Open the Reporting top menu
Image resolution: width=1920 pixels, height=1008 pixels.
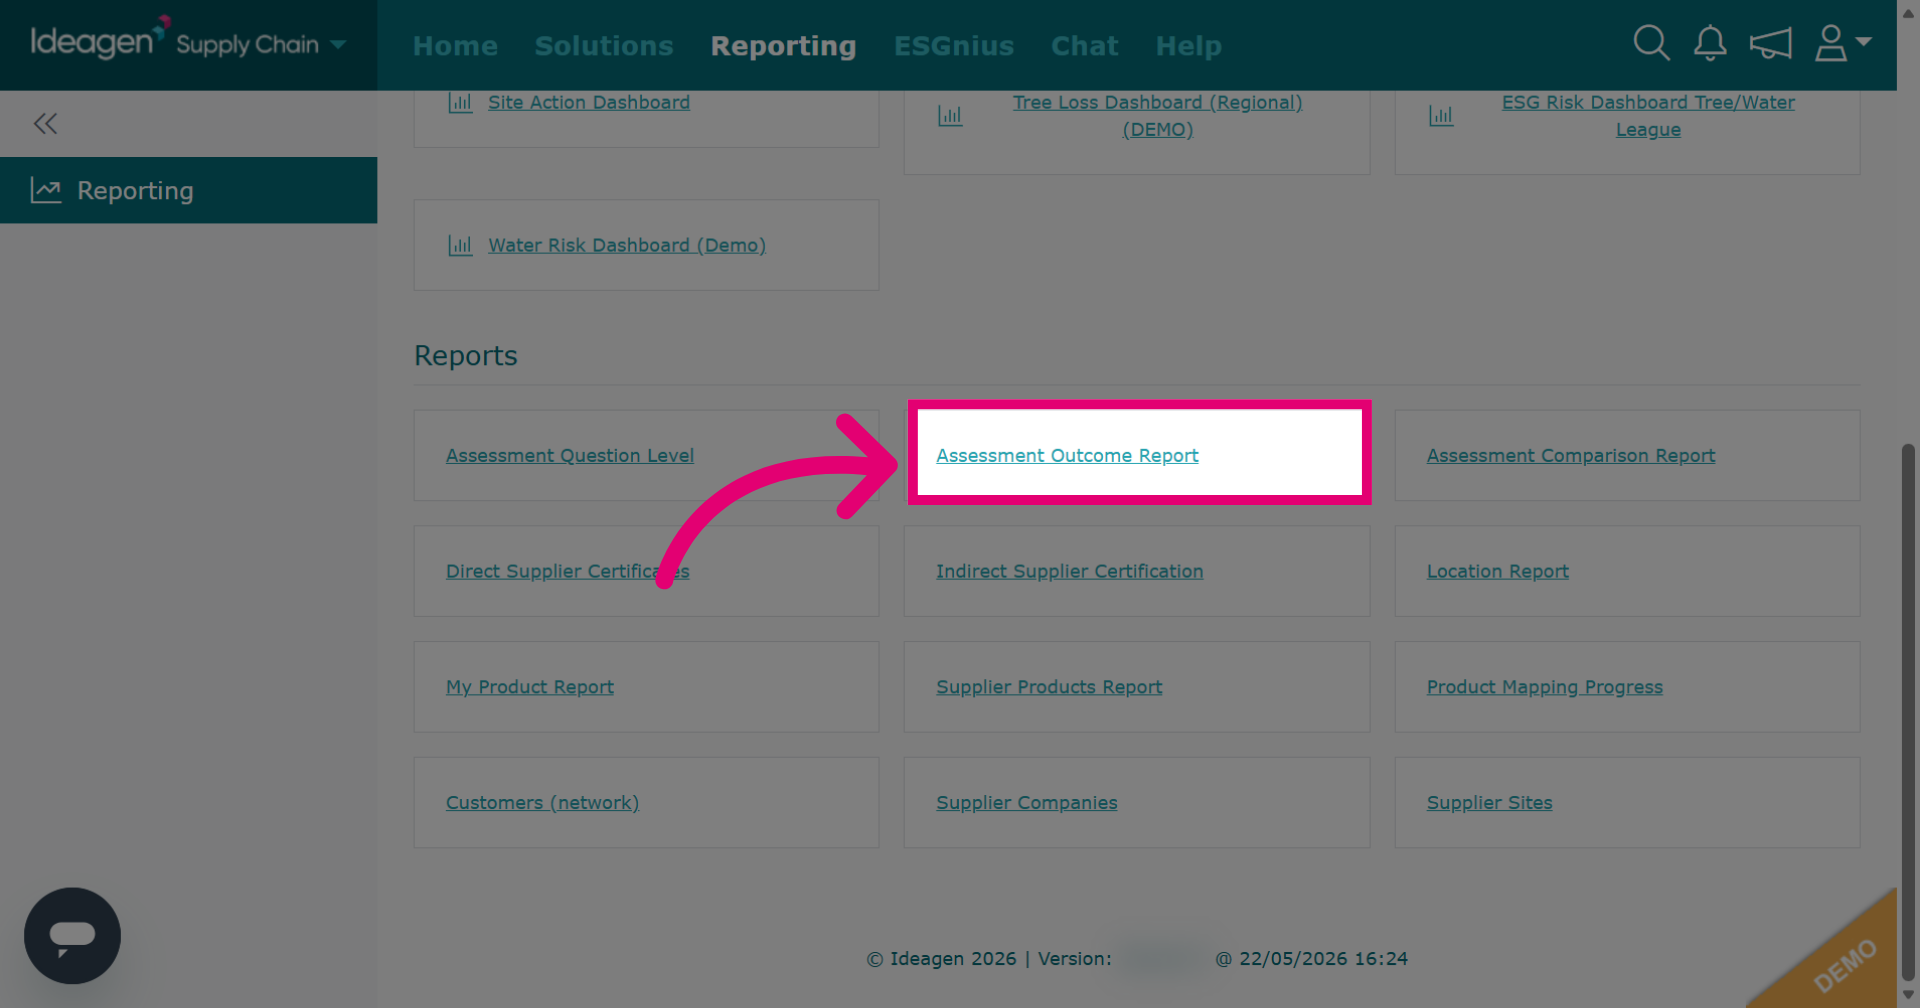[x=783, y=46]
